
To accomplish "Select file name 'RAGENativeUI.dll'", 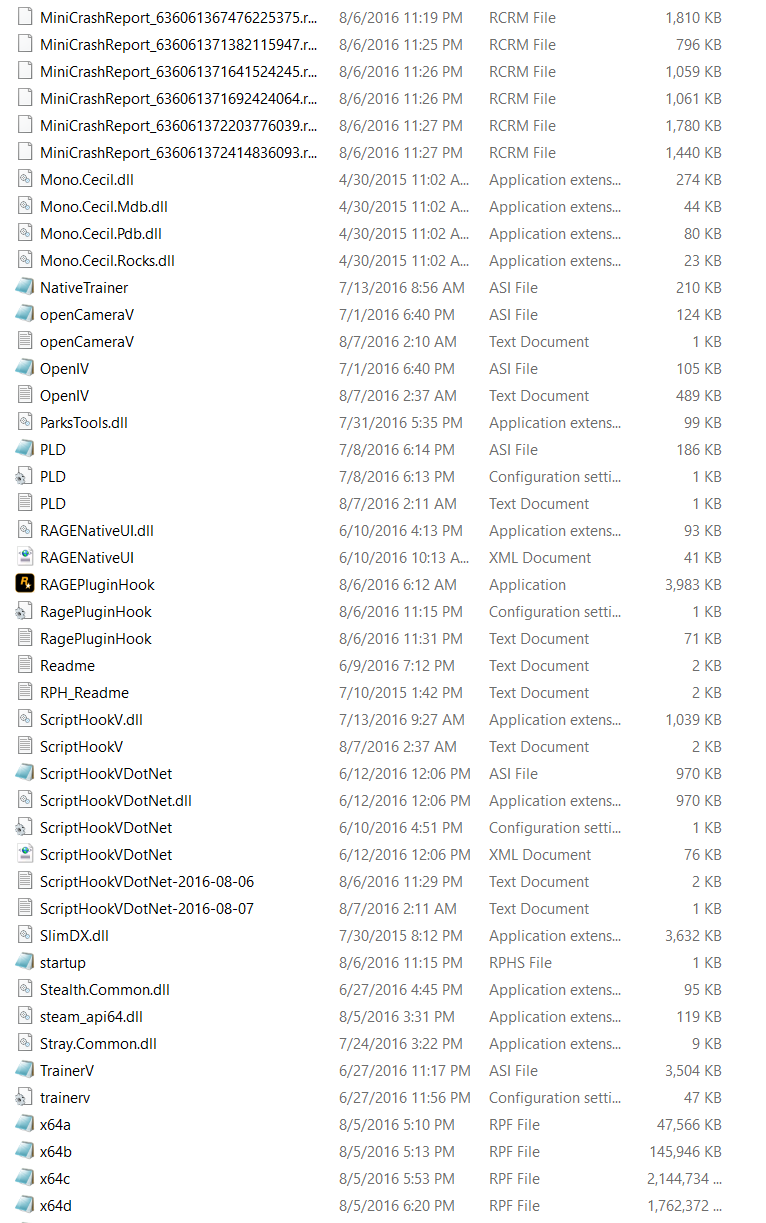I will coord(97,531).
